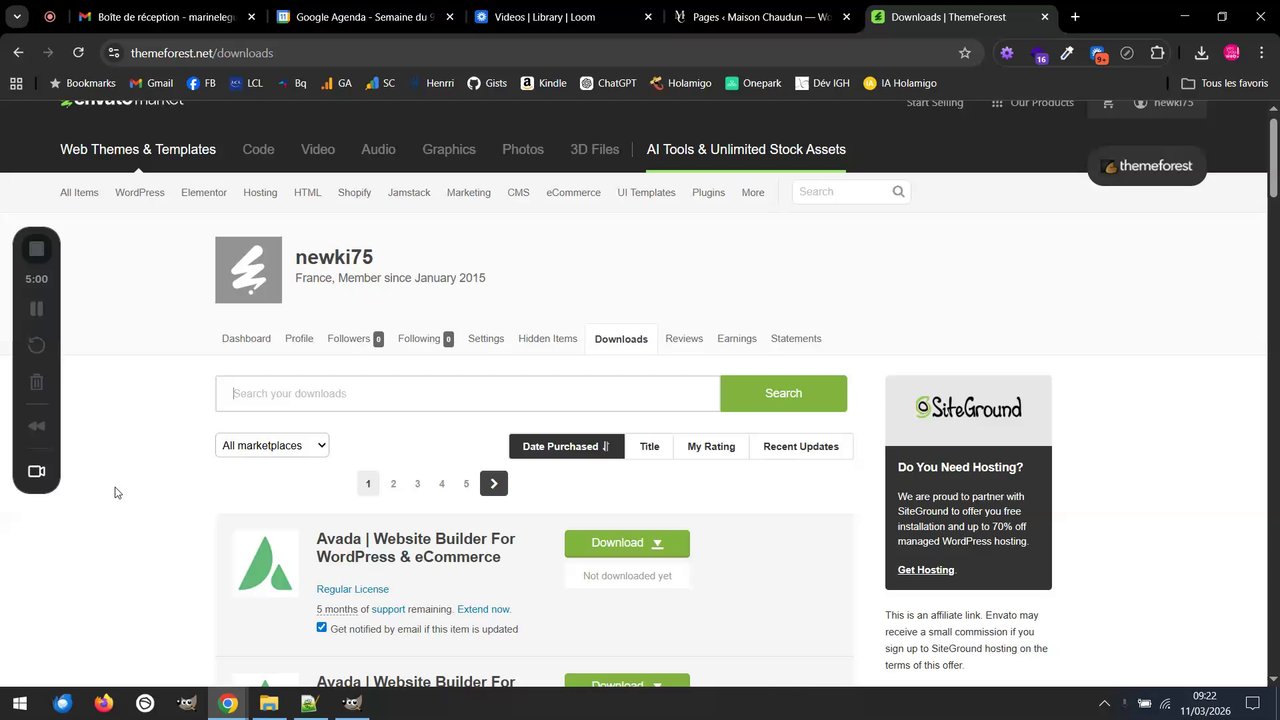The height and width of the screenshot is (720, 1280).
Task: Open the Tous les favoris bookmarks folder
Action: click(x=1224, y=83)
